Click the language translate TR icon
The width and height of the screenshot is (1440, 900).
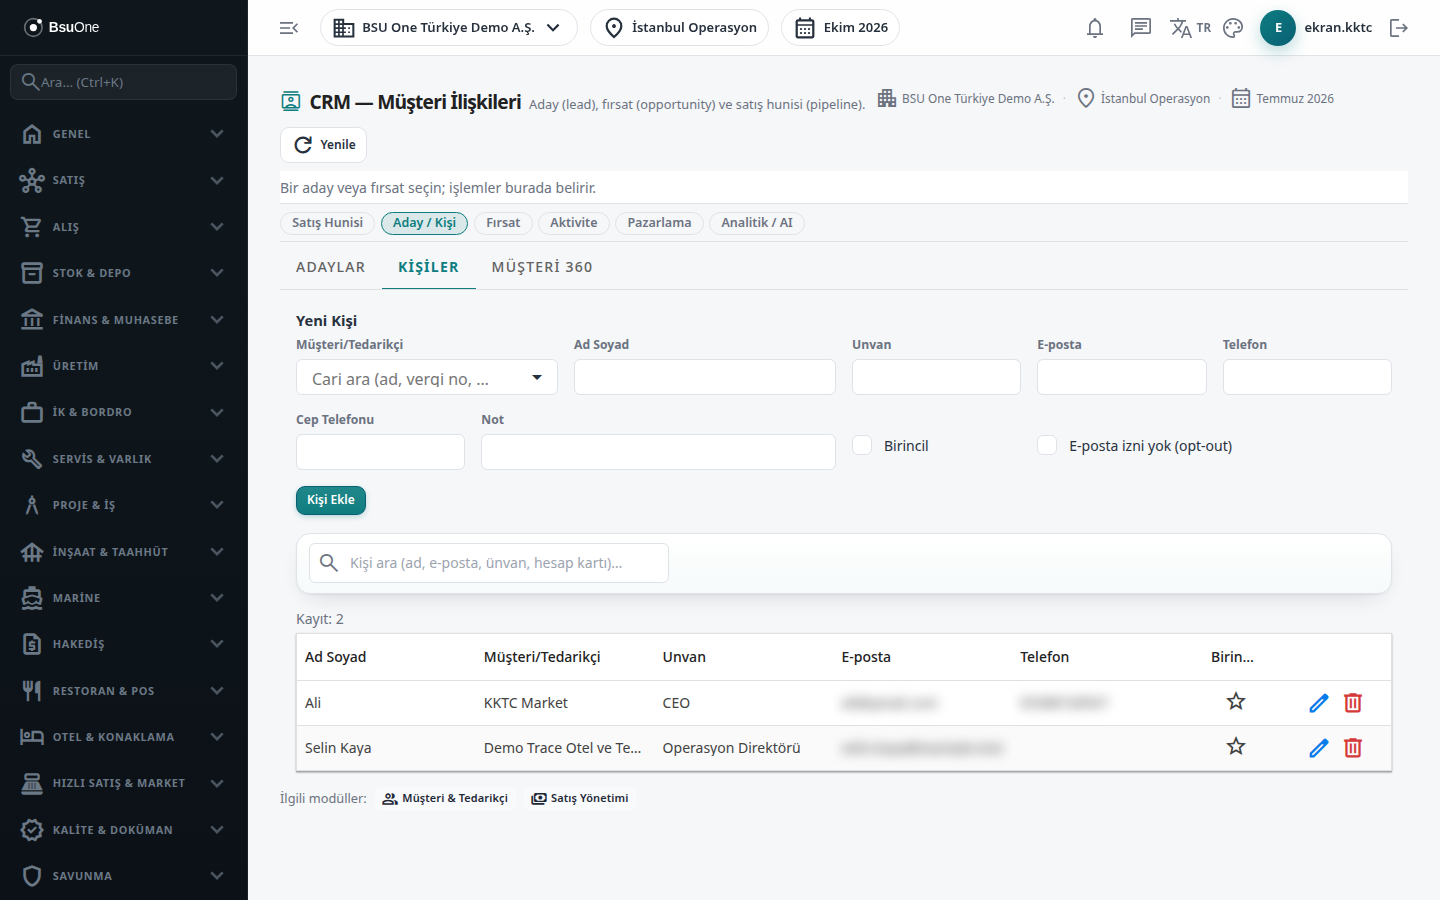pos(1190,28)
